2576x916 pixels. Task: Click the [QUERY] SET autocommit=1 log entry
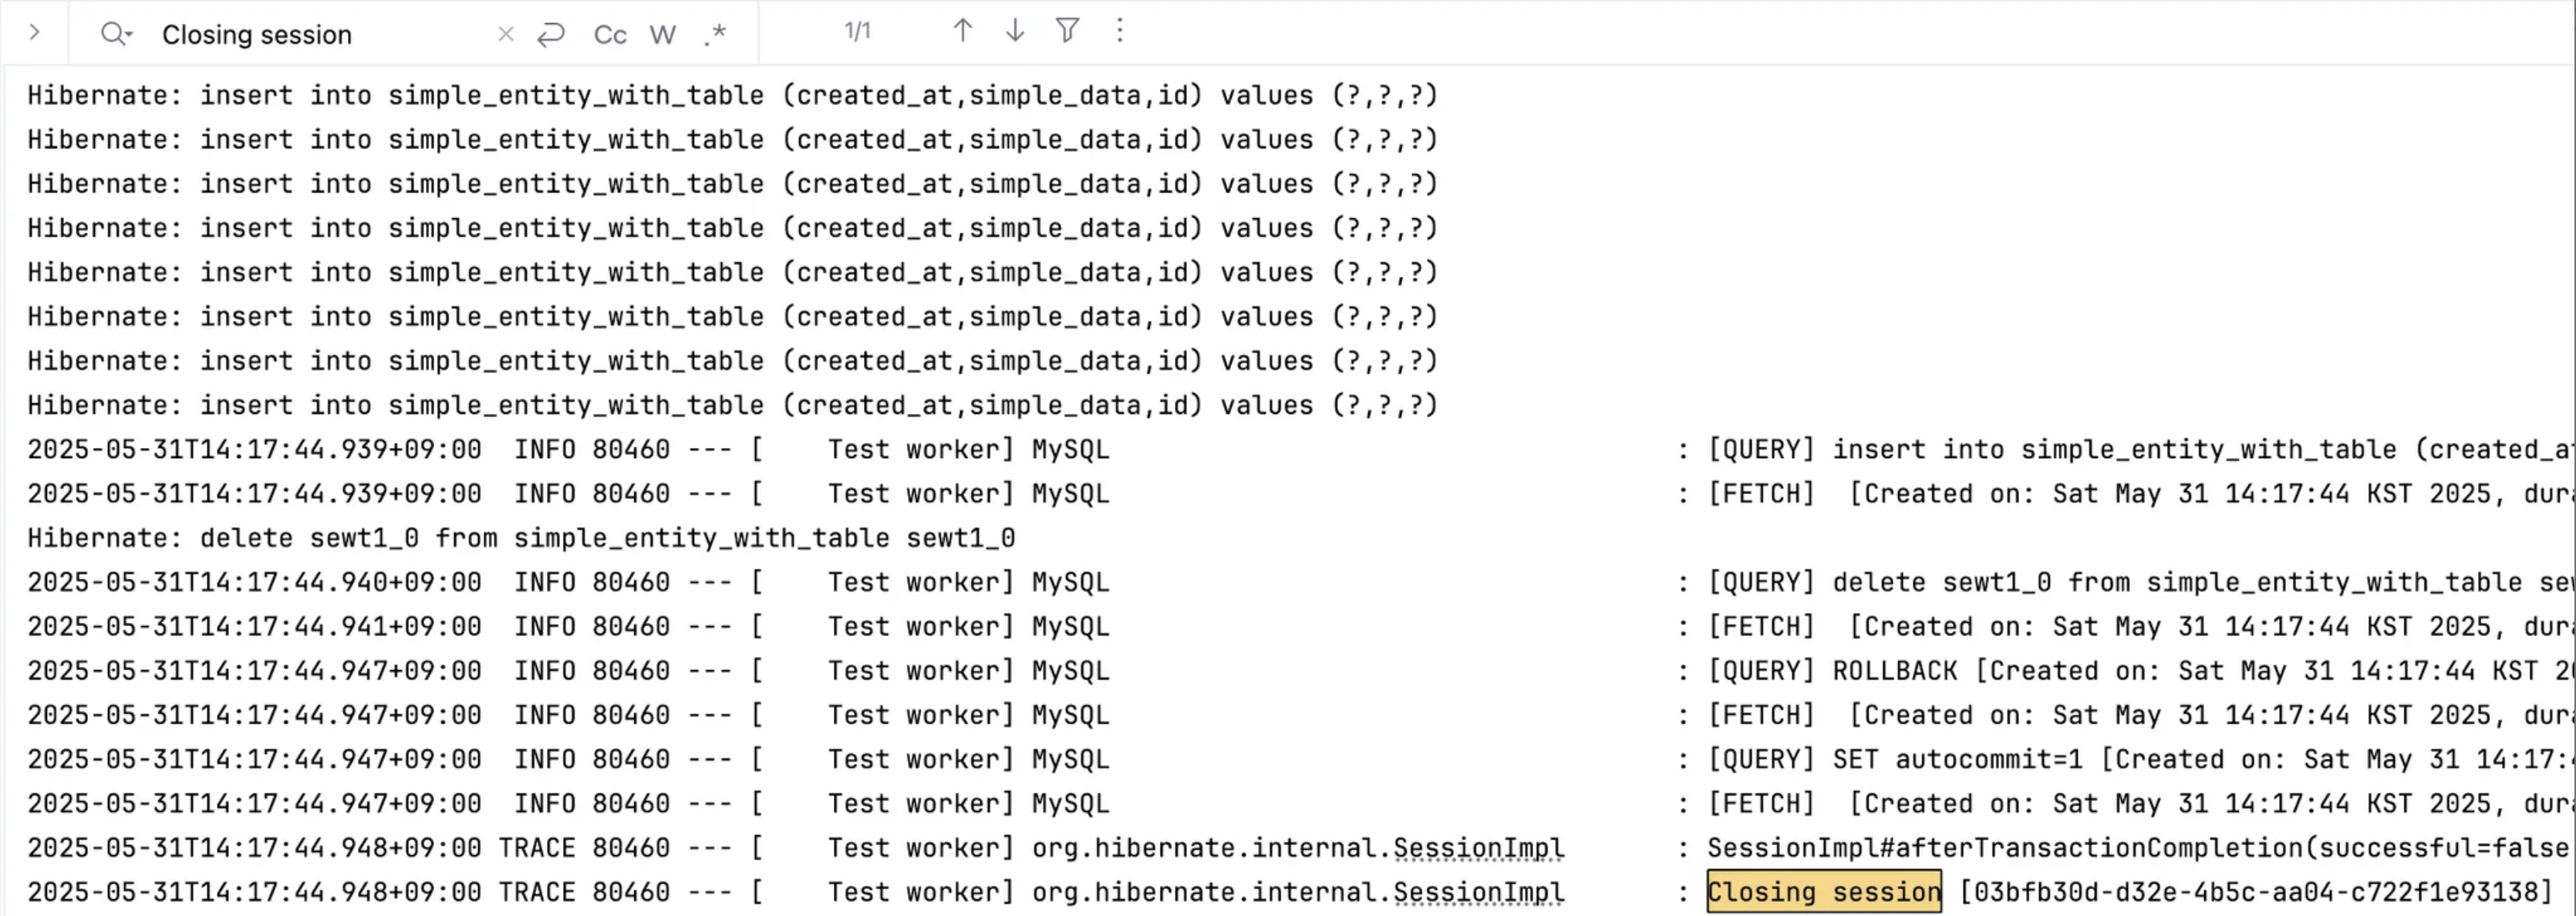(x=2140, y=759)
